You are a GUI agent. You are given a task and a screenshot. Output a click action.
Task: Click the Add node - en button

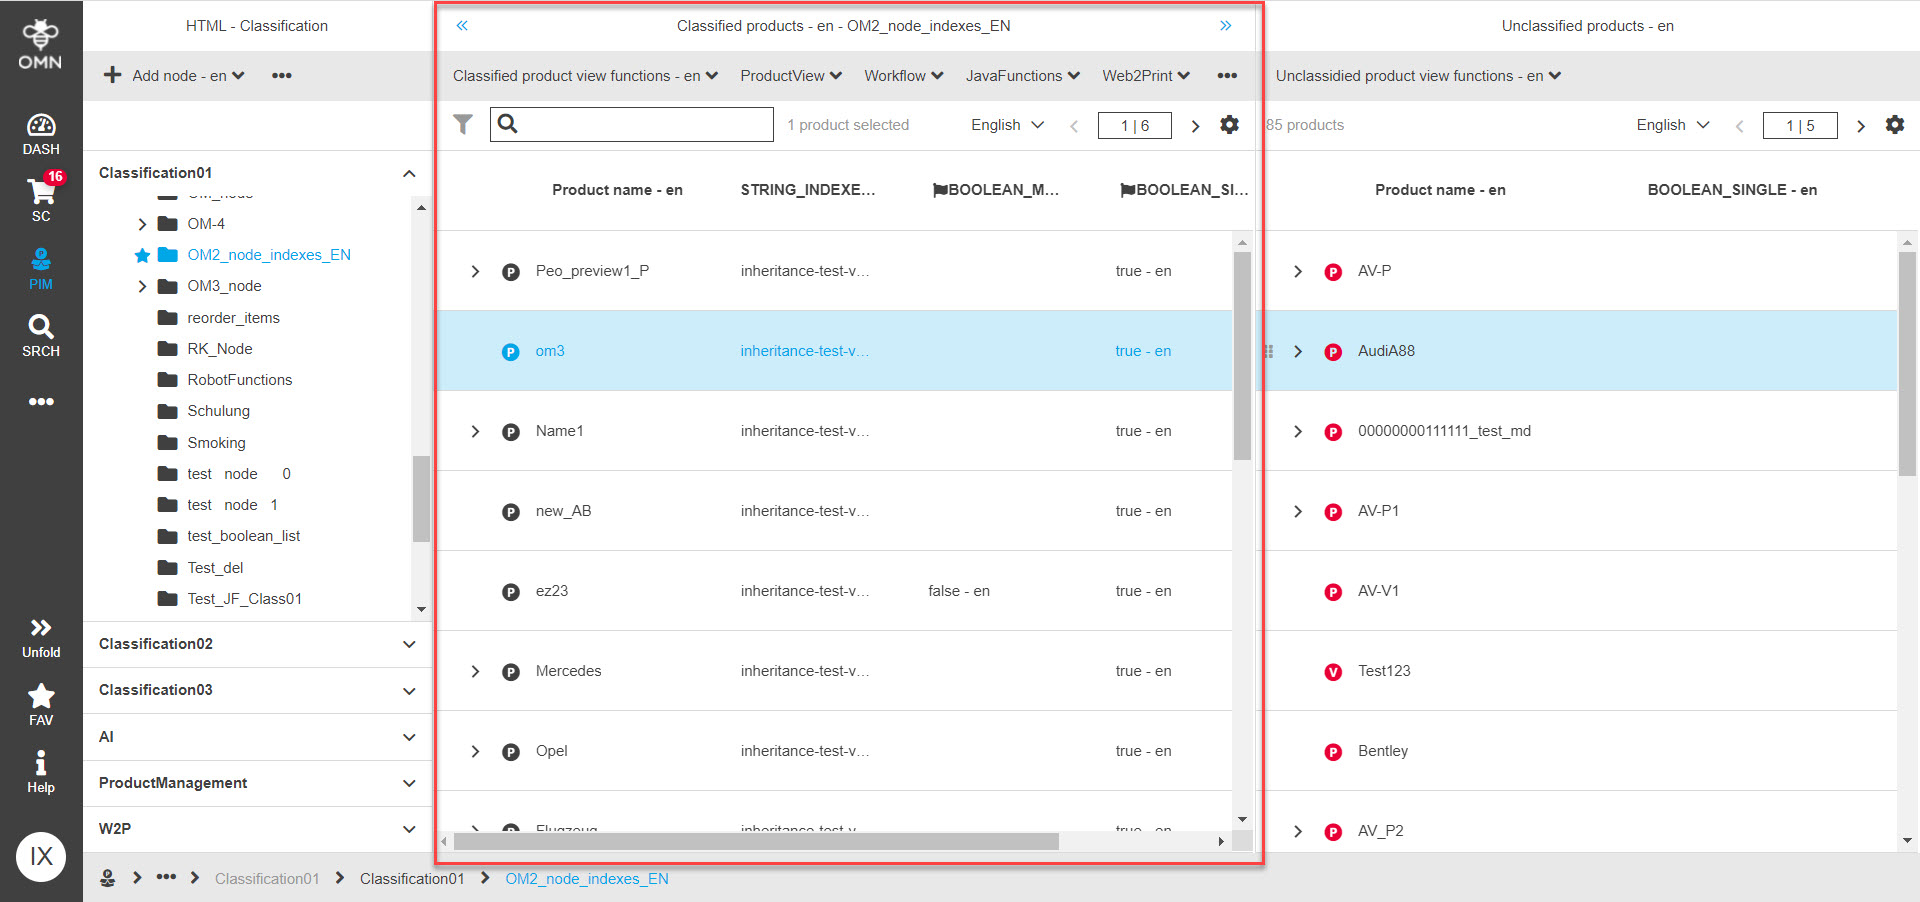172,75
